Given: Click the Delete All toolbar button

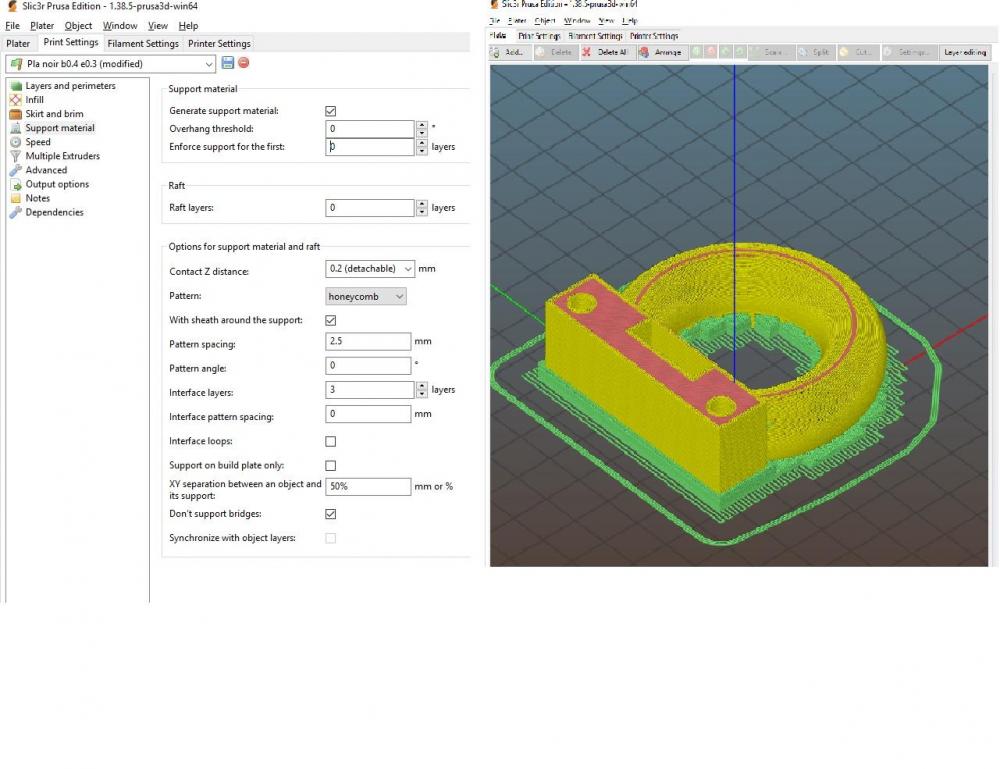Looking at the screenshot, I should (606, 52).
